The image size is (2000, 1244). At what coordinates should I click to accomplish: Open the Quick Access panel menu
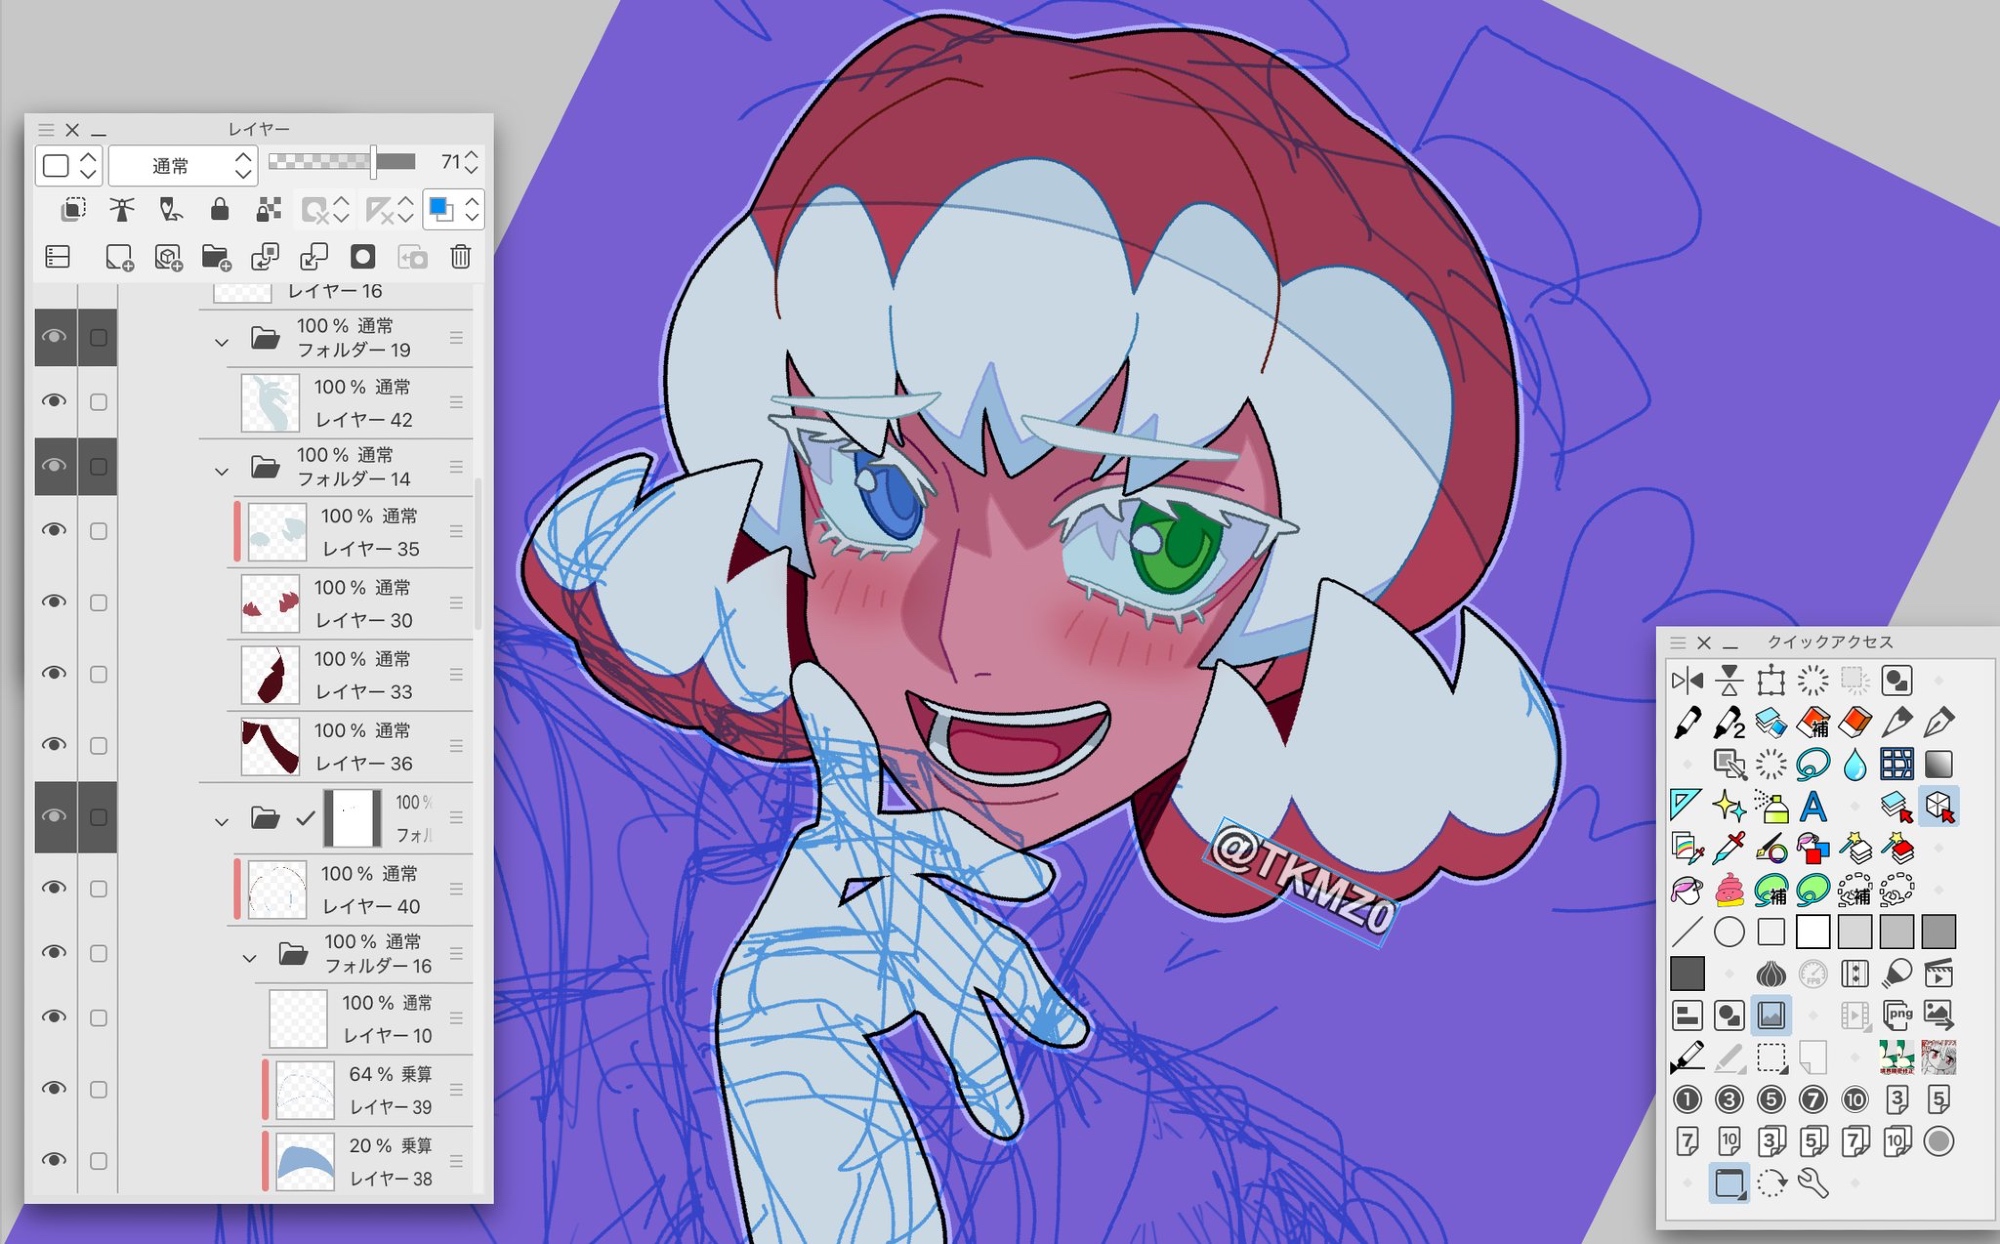(1678, 642)
